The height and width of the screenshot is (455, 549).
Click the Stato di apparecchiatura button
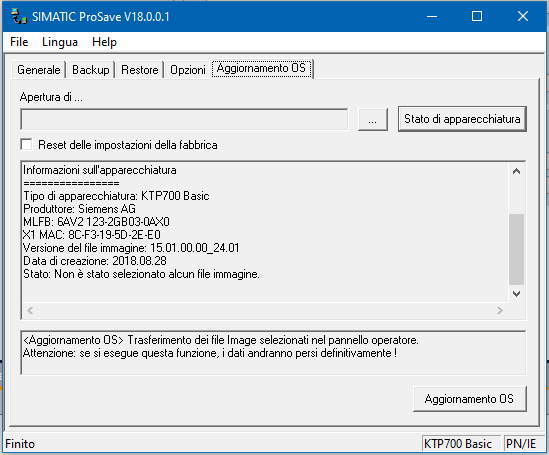[x=462, y=119]
